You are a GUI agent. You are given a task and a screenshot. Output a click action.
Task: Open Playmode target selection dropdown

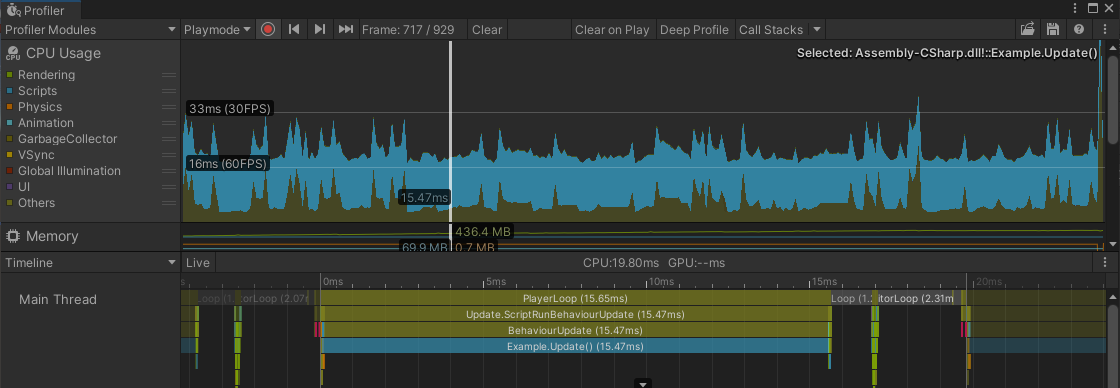tap(217, 29)
